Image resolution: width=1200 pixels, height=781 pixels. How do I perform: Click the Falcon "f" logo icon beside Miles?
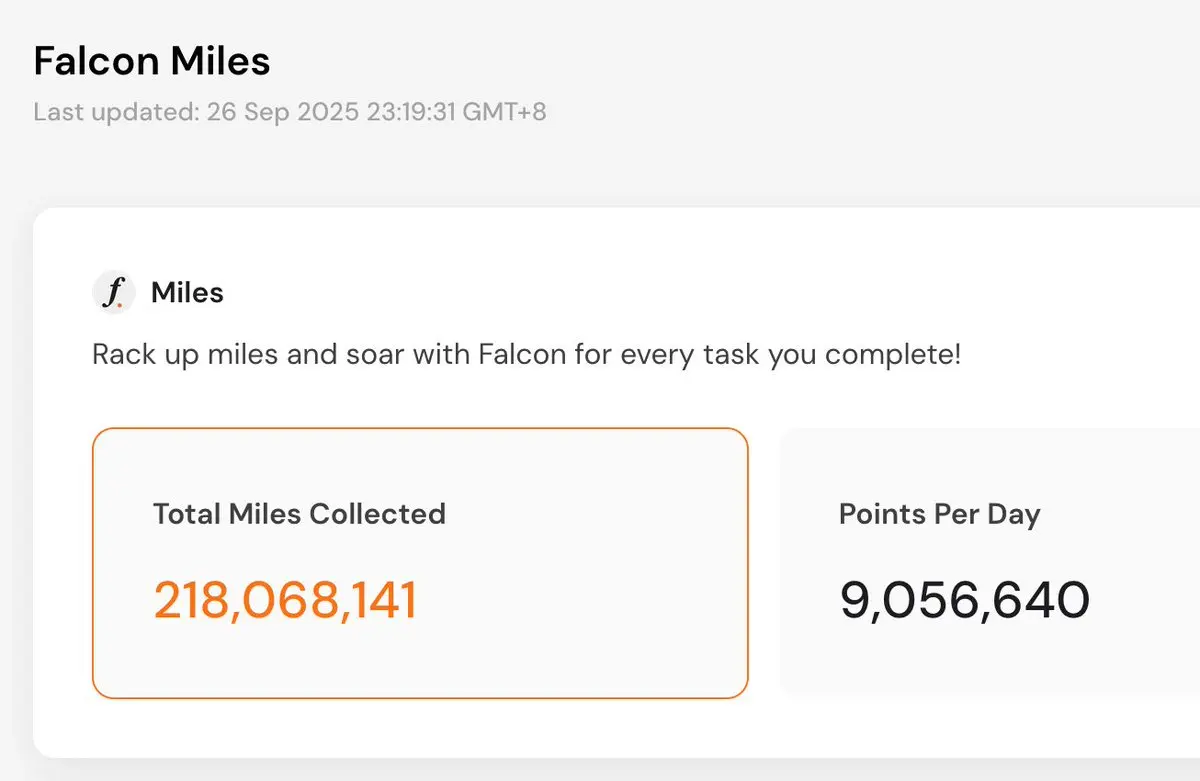click(114, 293)
